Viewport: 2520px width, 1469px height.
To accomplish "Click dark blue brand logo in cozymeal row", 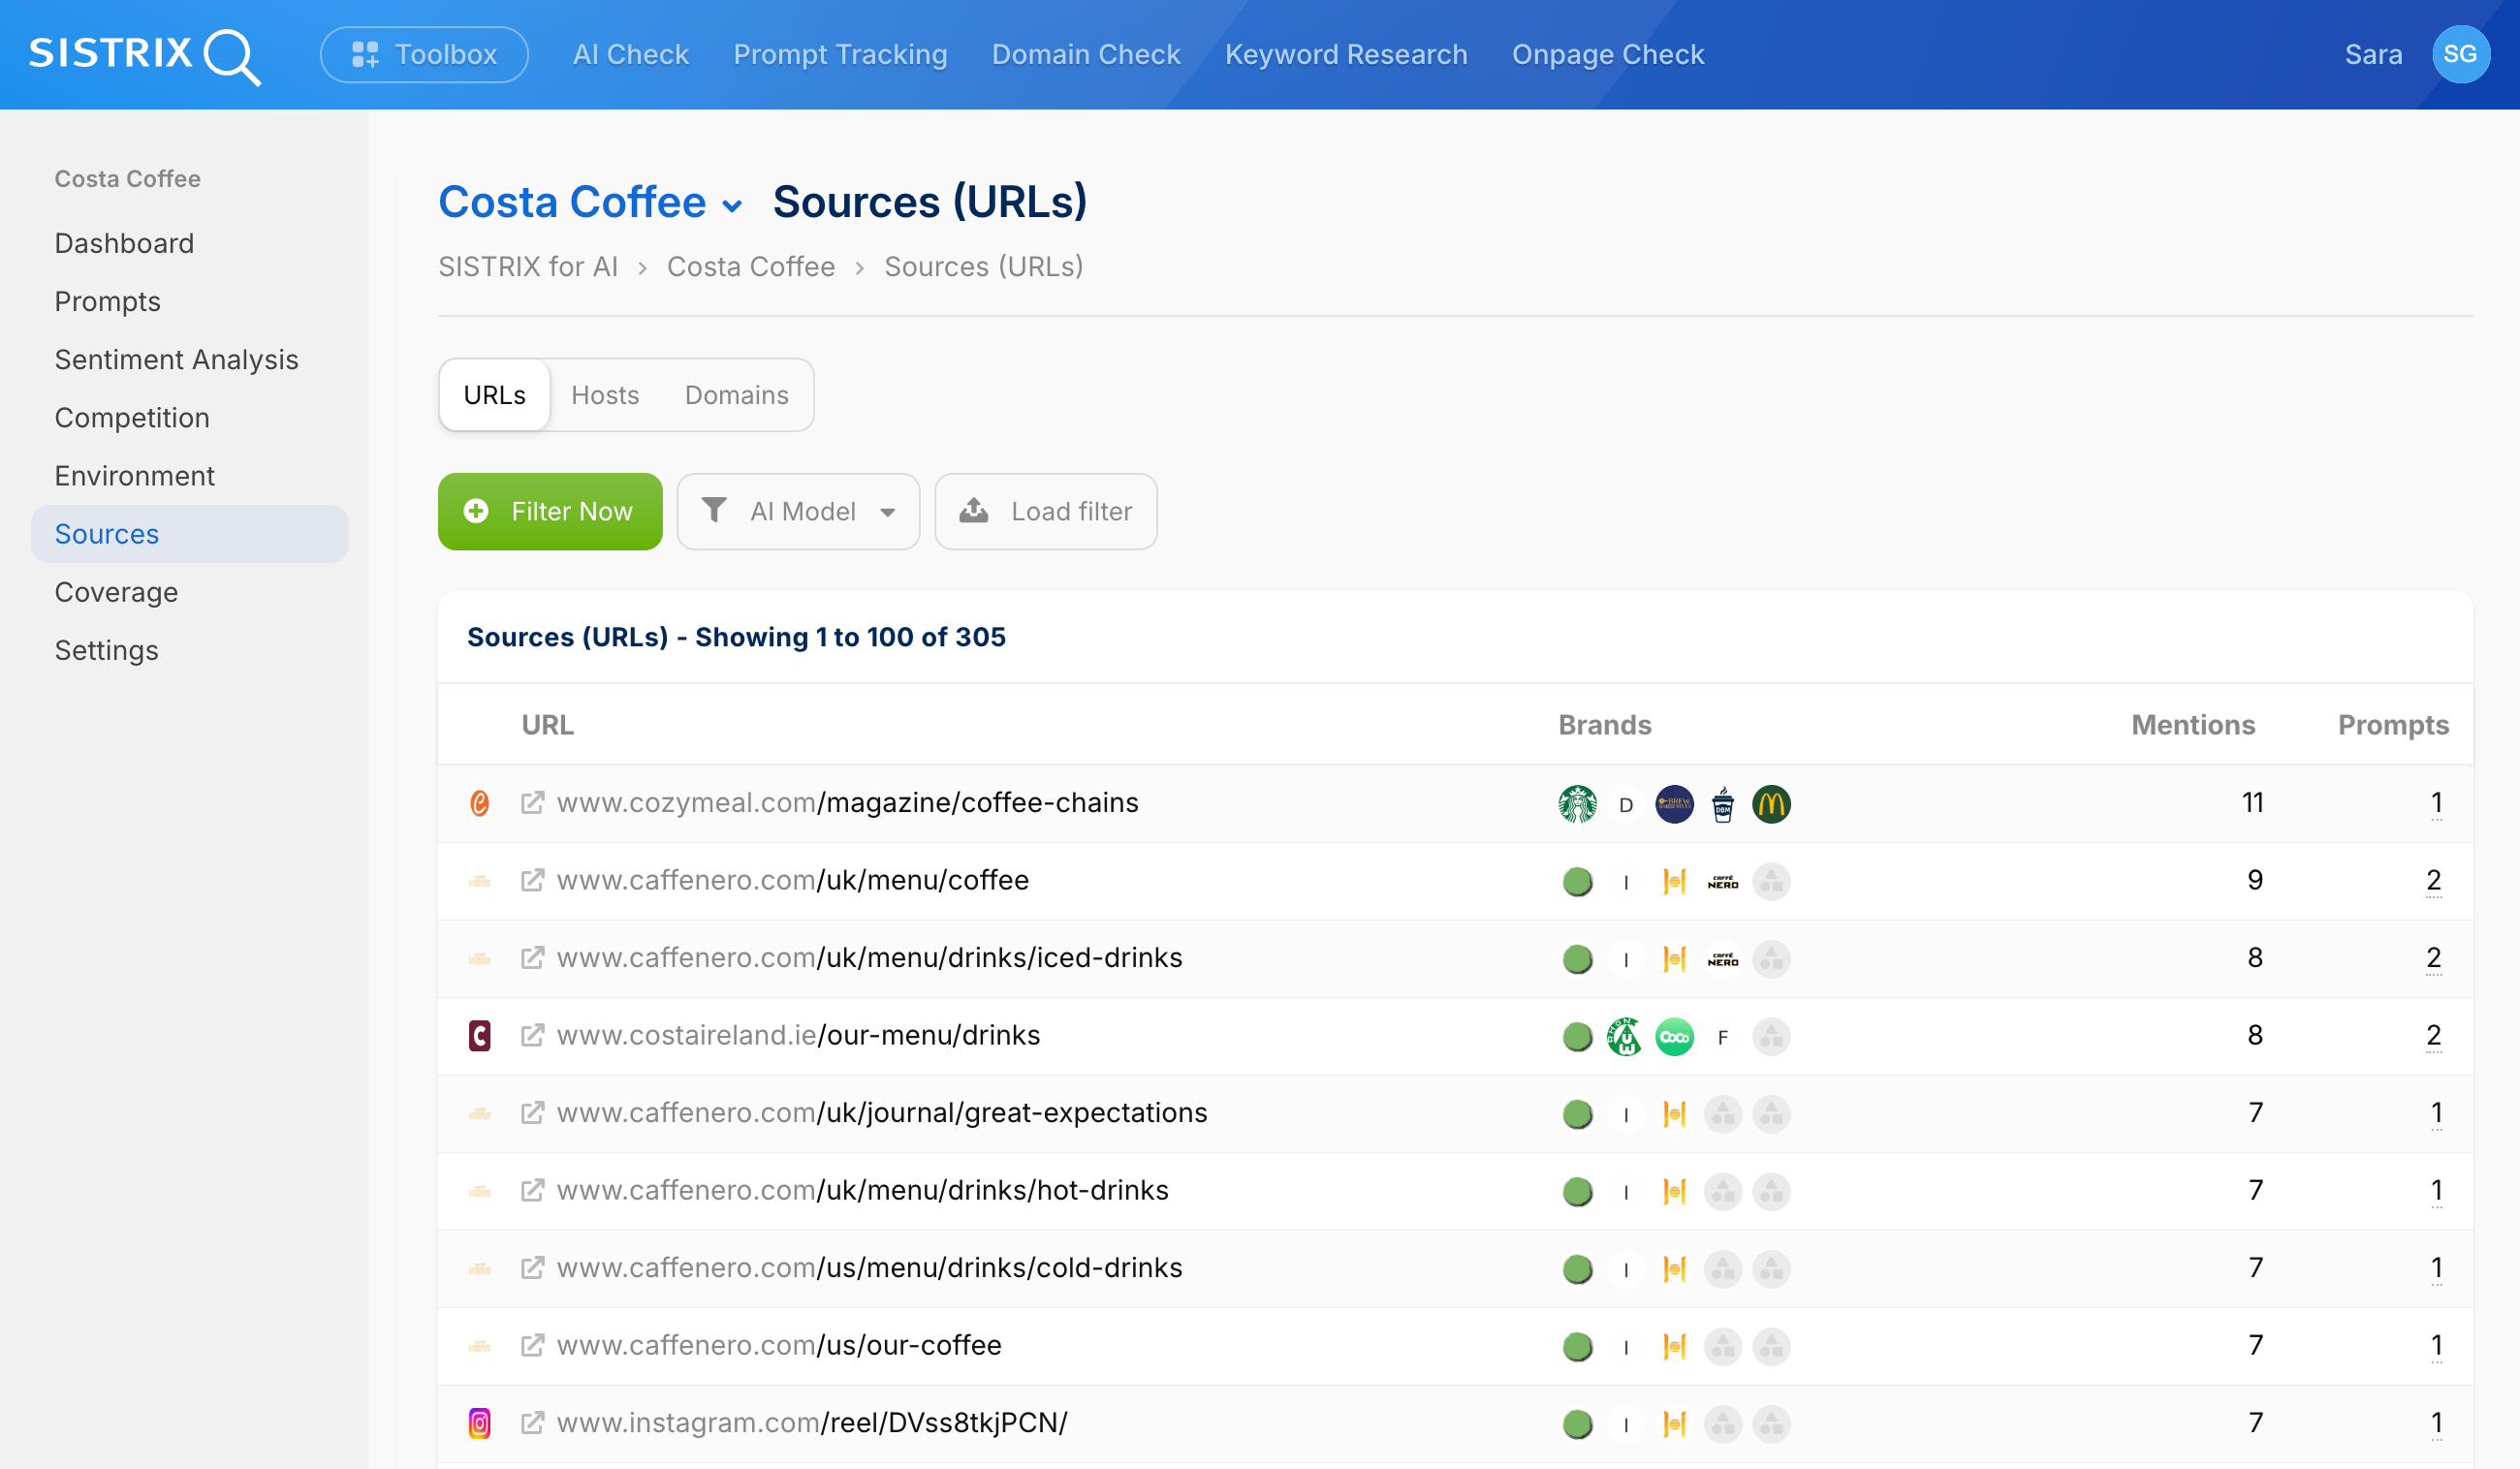I will tap(1674, 804).
